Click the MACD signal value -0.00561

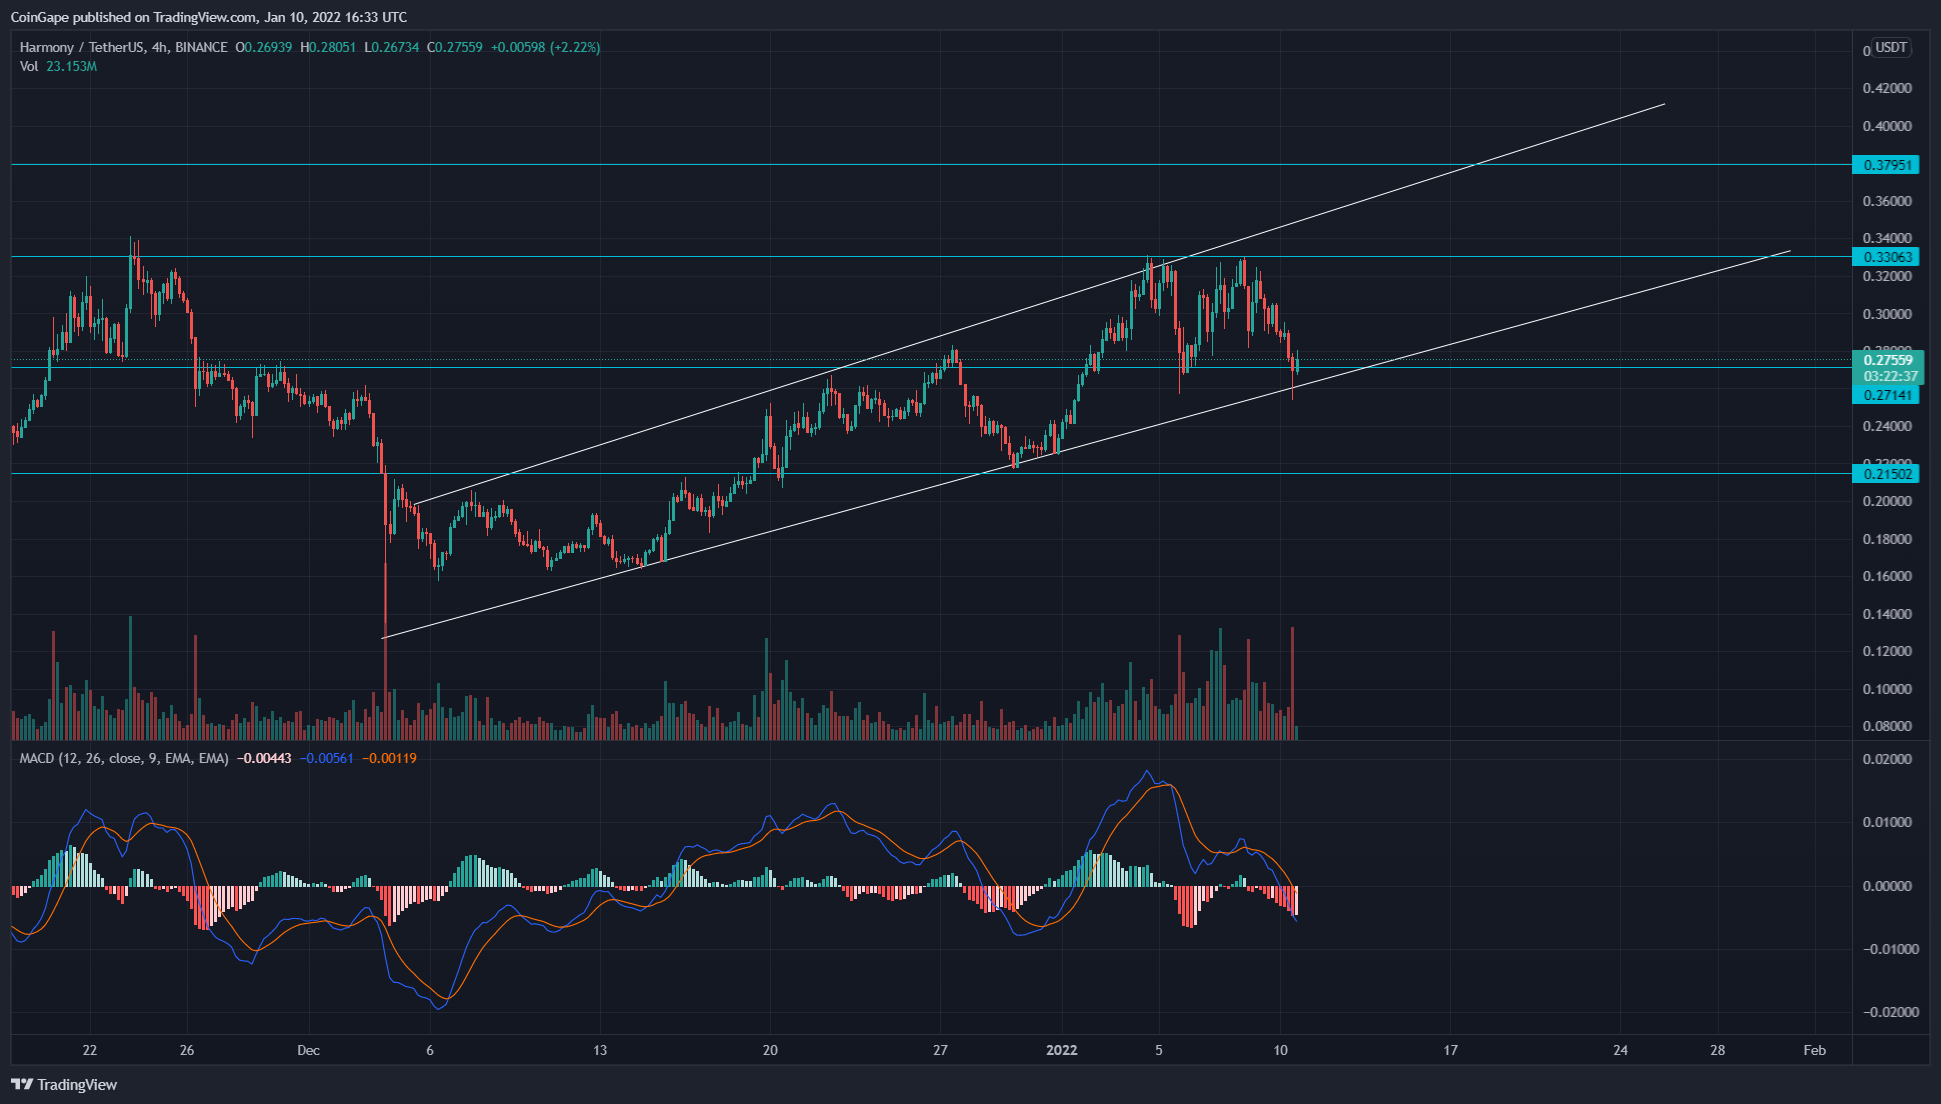[x=326, y=759]
